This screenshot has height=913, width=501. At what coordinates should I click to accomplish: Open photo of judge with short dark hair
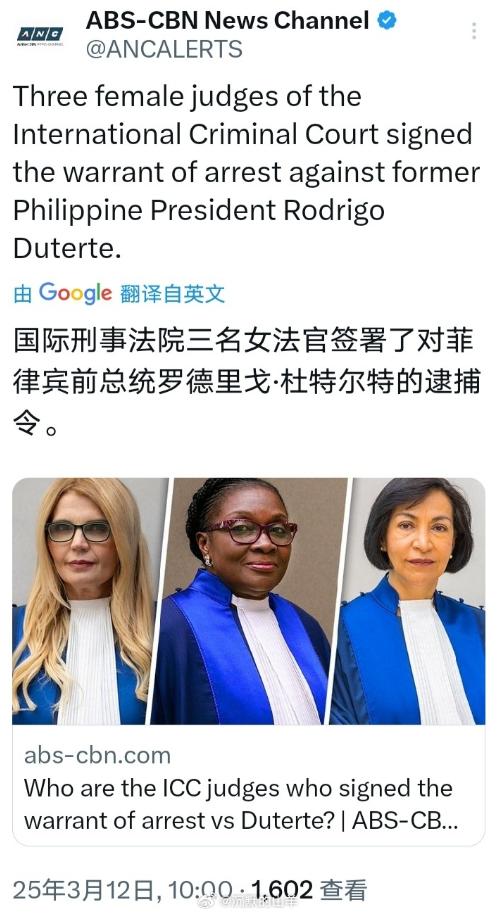(410, 601)
